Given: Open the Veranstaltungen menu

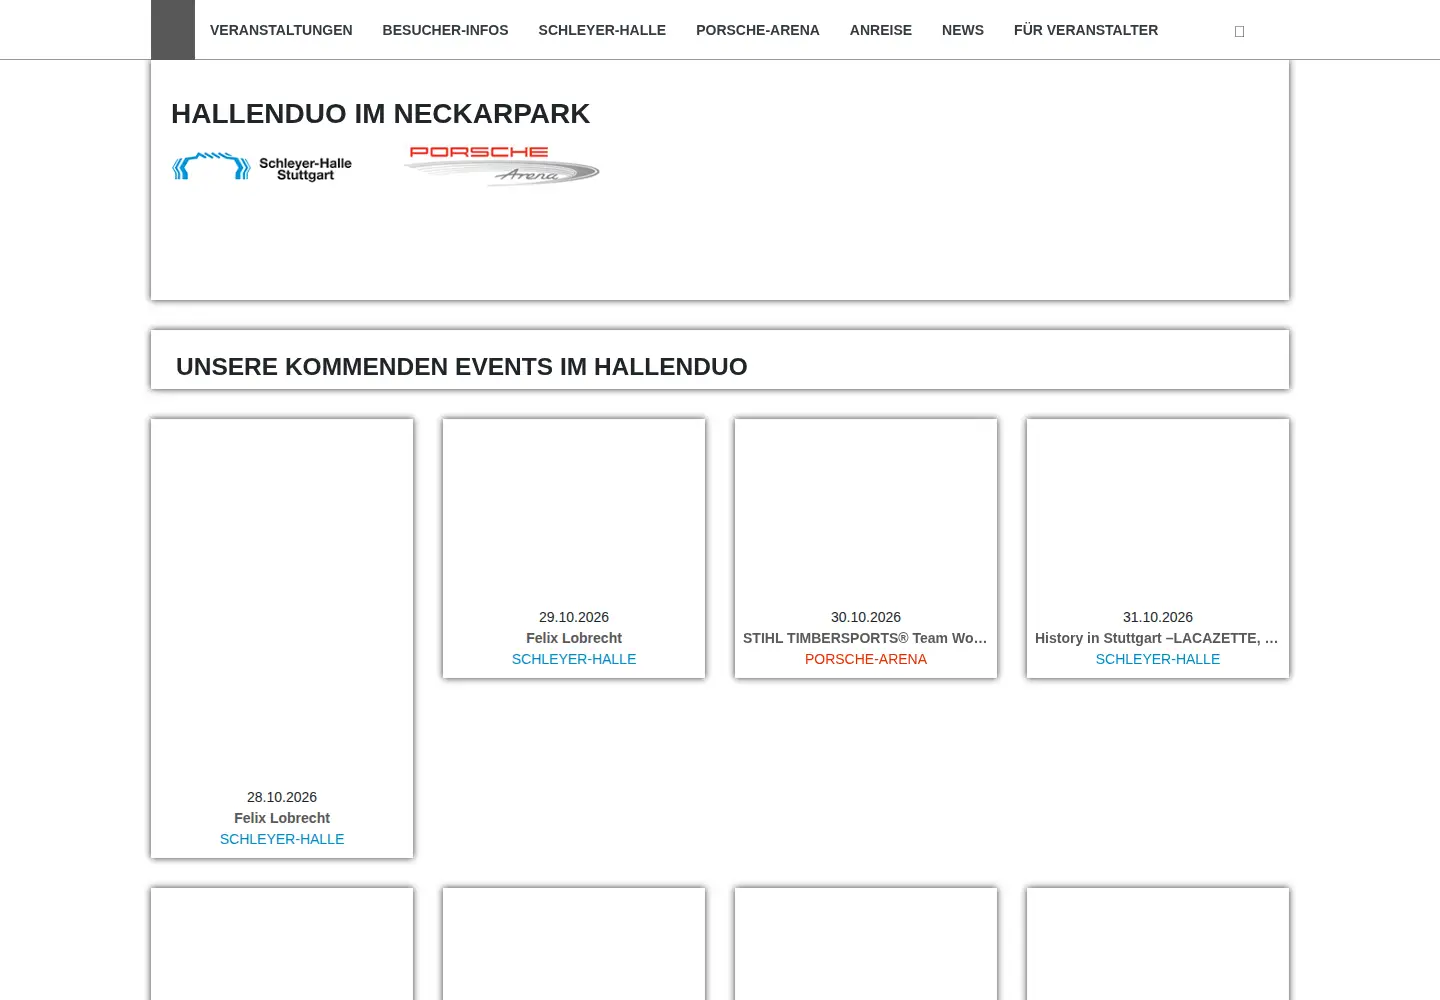Looking at the screenshot, I should click(x=281, y=30).
